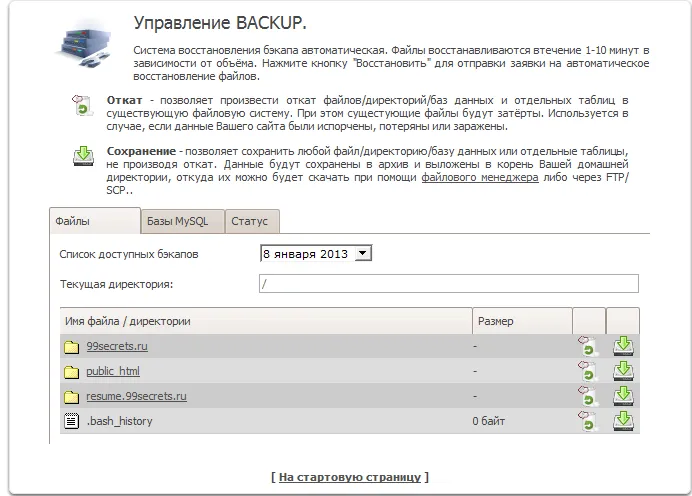
Task: Click save icon for resume.99secrets.ru row
Action: pyautogui.click(x=624, y=396)
